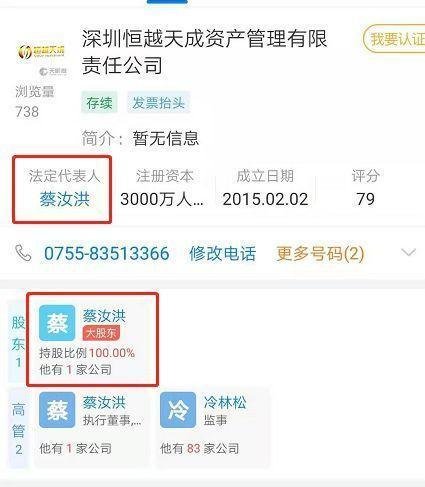Open supervisor 冷林松 profile
The width and height of the screenshot is (425, 487).
(225, 403)
